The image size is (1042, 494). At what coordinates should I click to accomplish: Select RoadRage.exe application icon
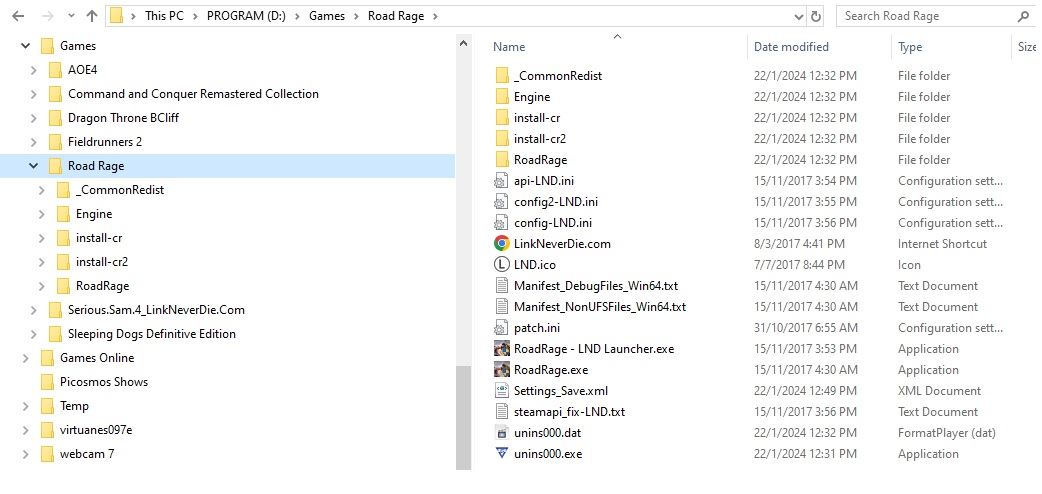tap(502, 370)
